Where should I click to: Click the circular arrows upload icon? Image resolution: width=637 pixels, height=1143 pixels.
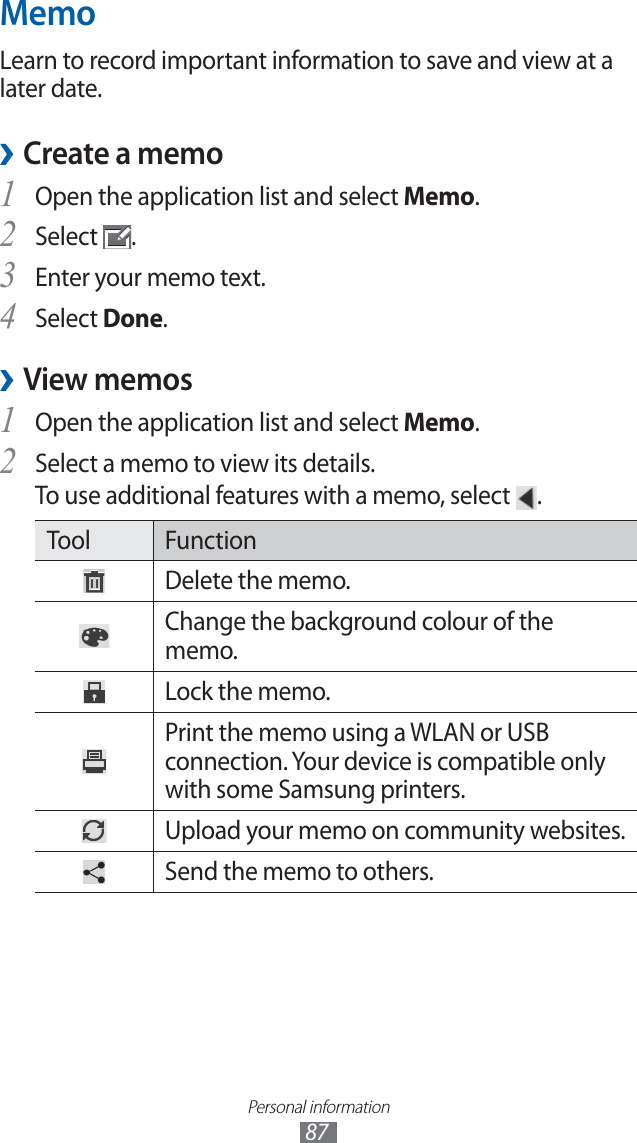(x=94, y=831)
